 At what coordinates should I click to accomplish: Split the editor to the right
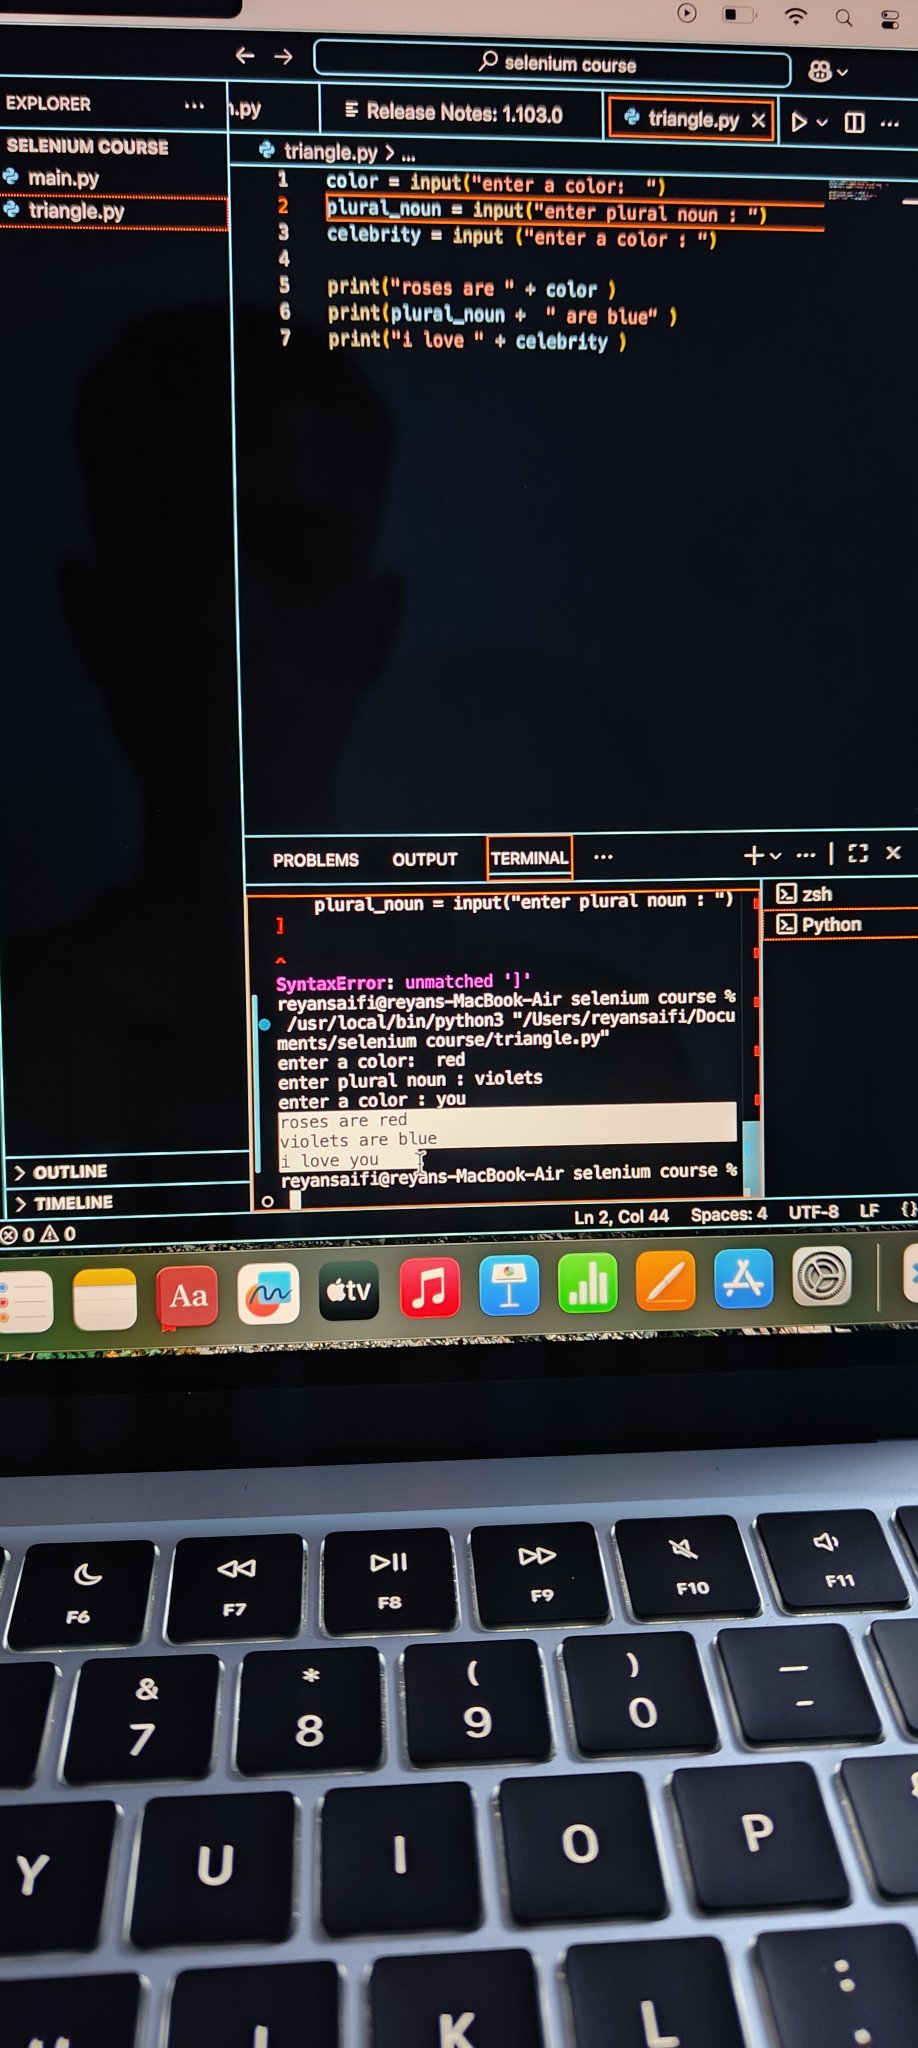(855, 122)
